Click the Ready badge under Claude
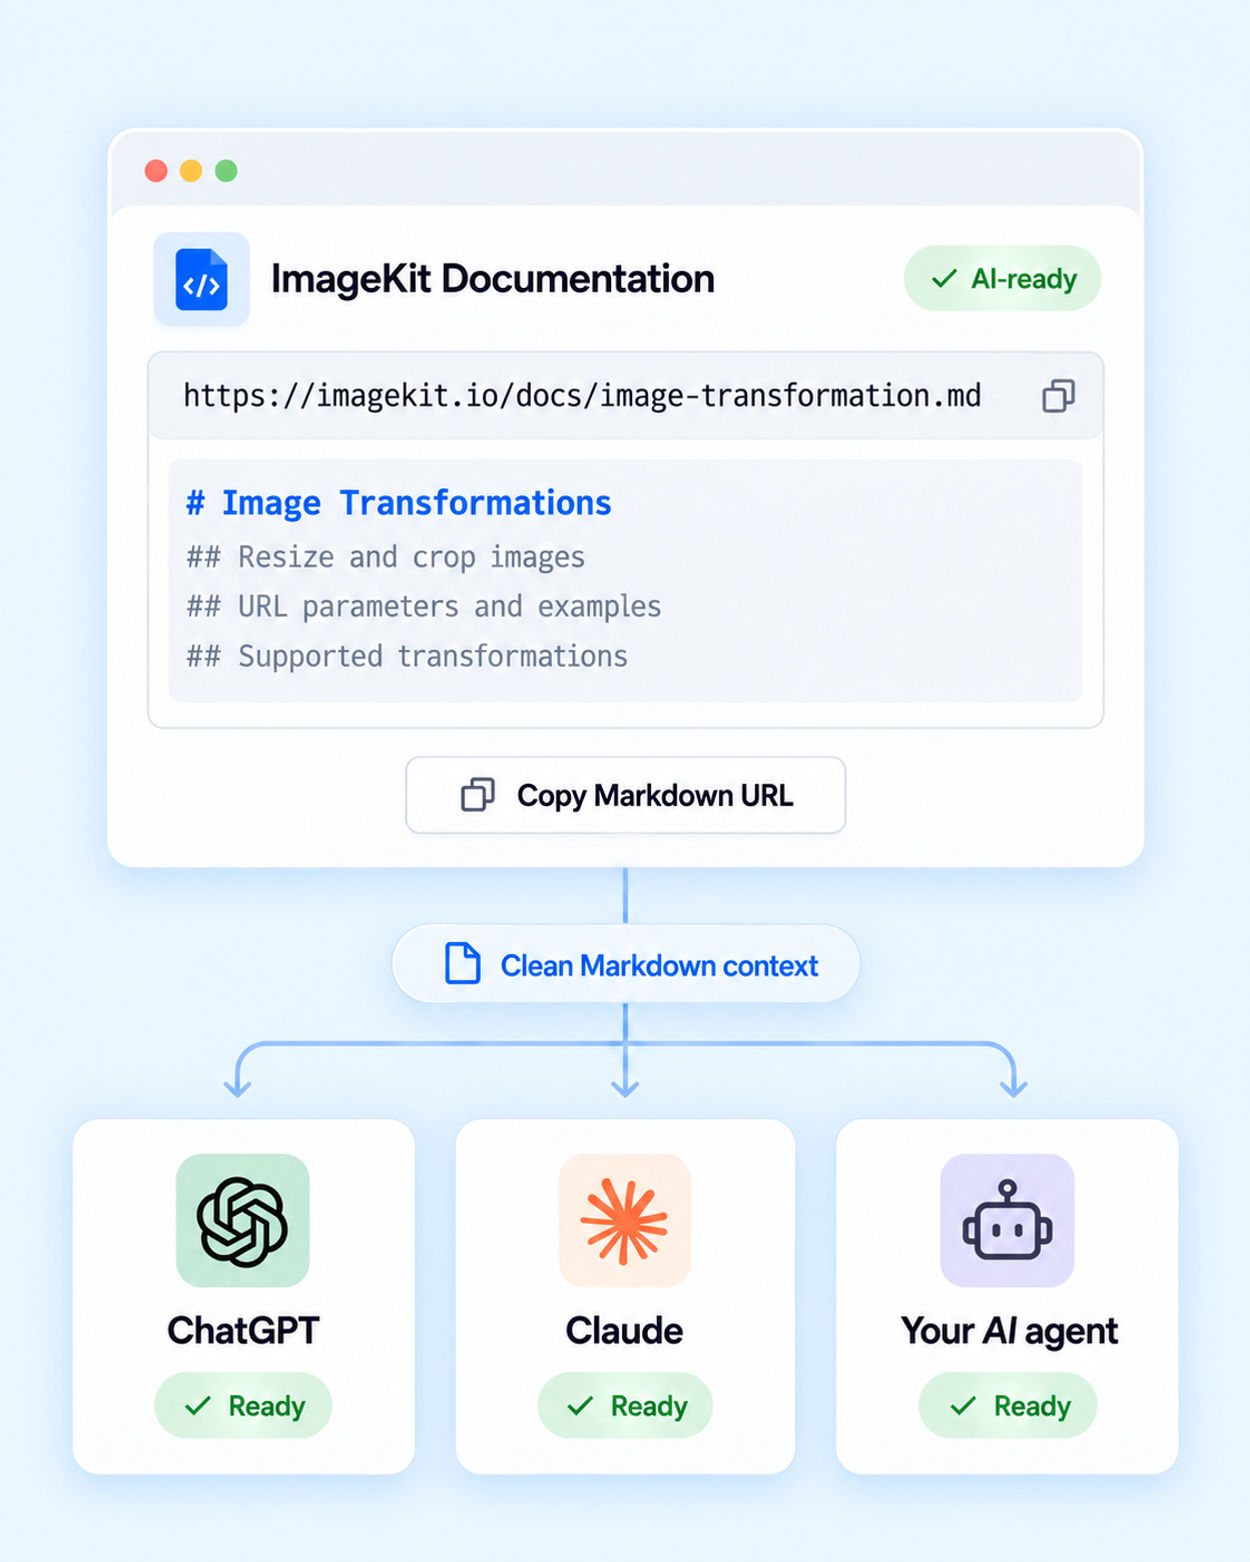1250x1562 pixels. [x=625, y=1406]
